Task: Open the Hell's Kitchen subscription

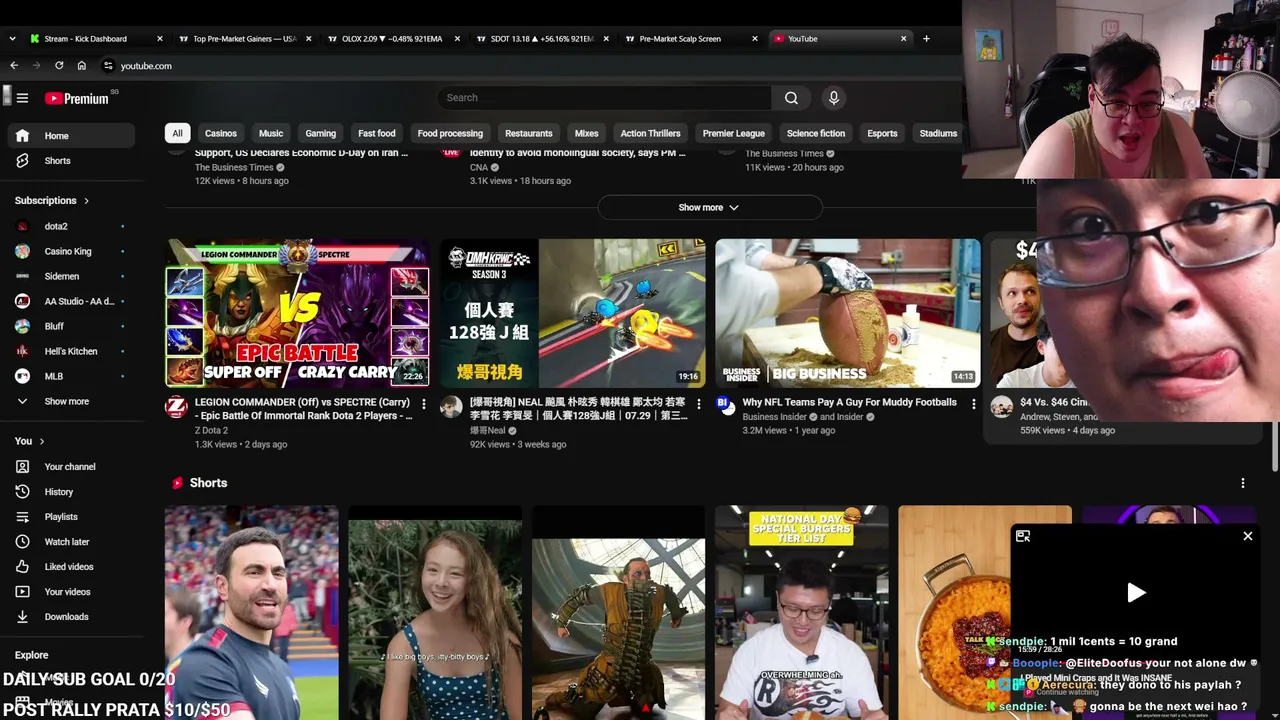Action: pyautogui.click(x=70, y=351)
